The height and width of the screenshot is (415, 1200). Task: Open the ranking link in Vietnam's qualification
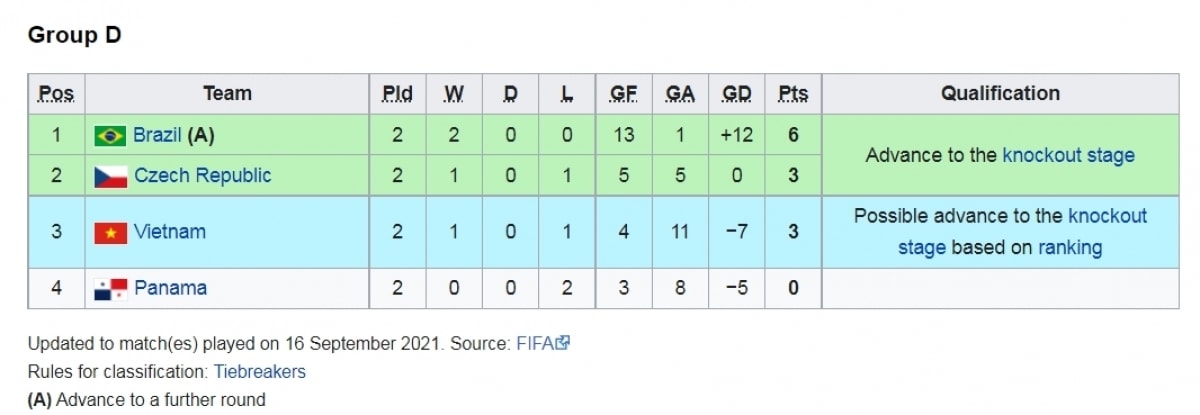pyautogui.click(x=1070, y=248)
